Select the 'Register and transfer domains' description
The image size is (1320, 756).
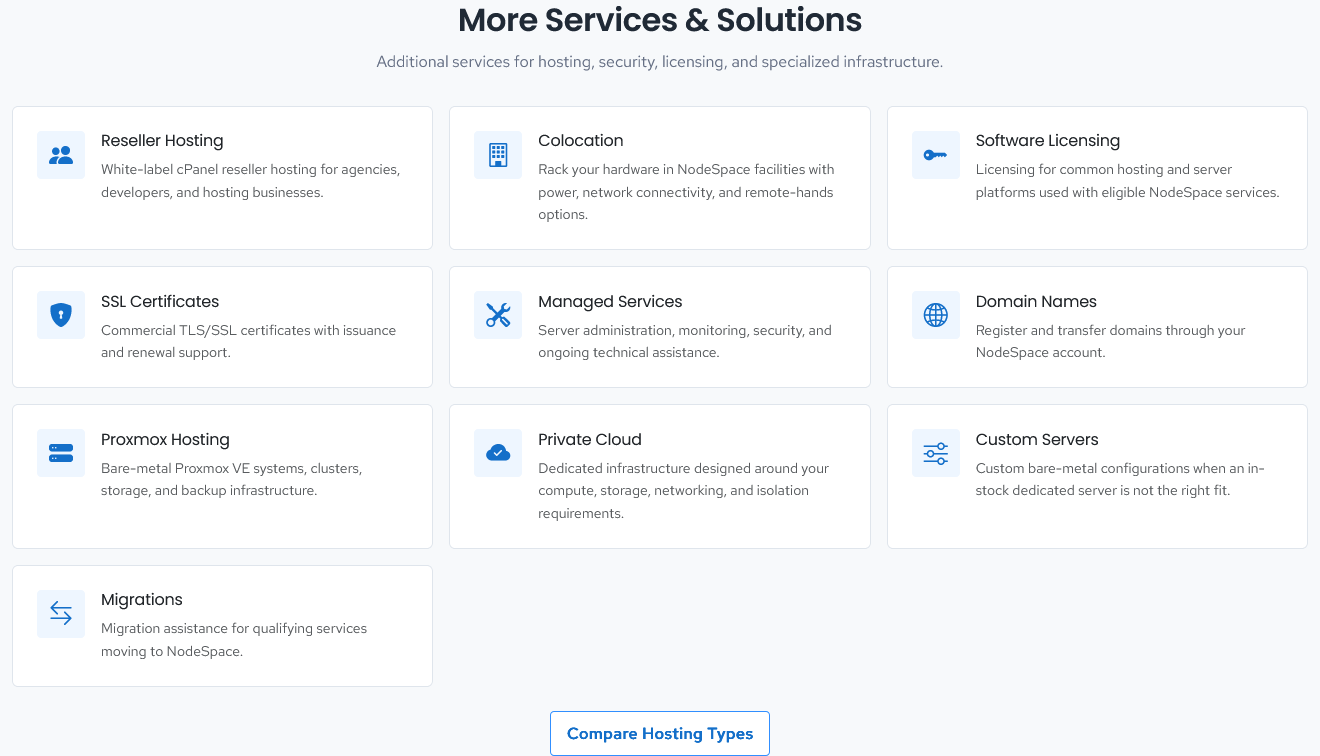pyautogui.click(x=1111, y=341)
